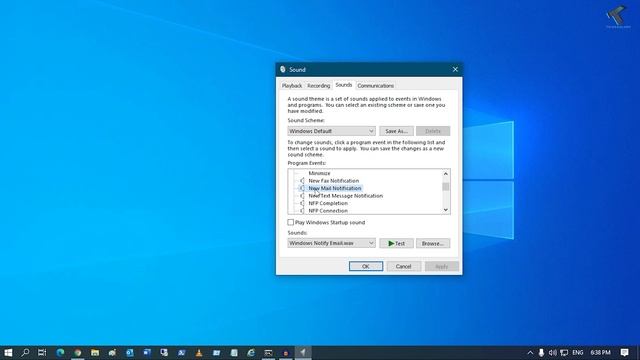Click the Delete scheme button
This screenshot has height=360, width=640.
coord(433,131)
